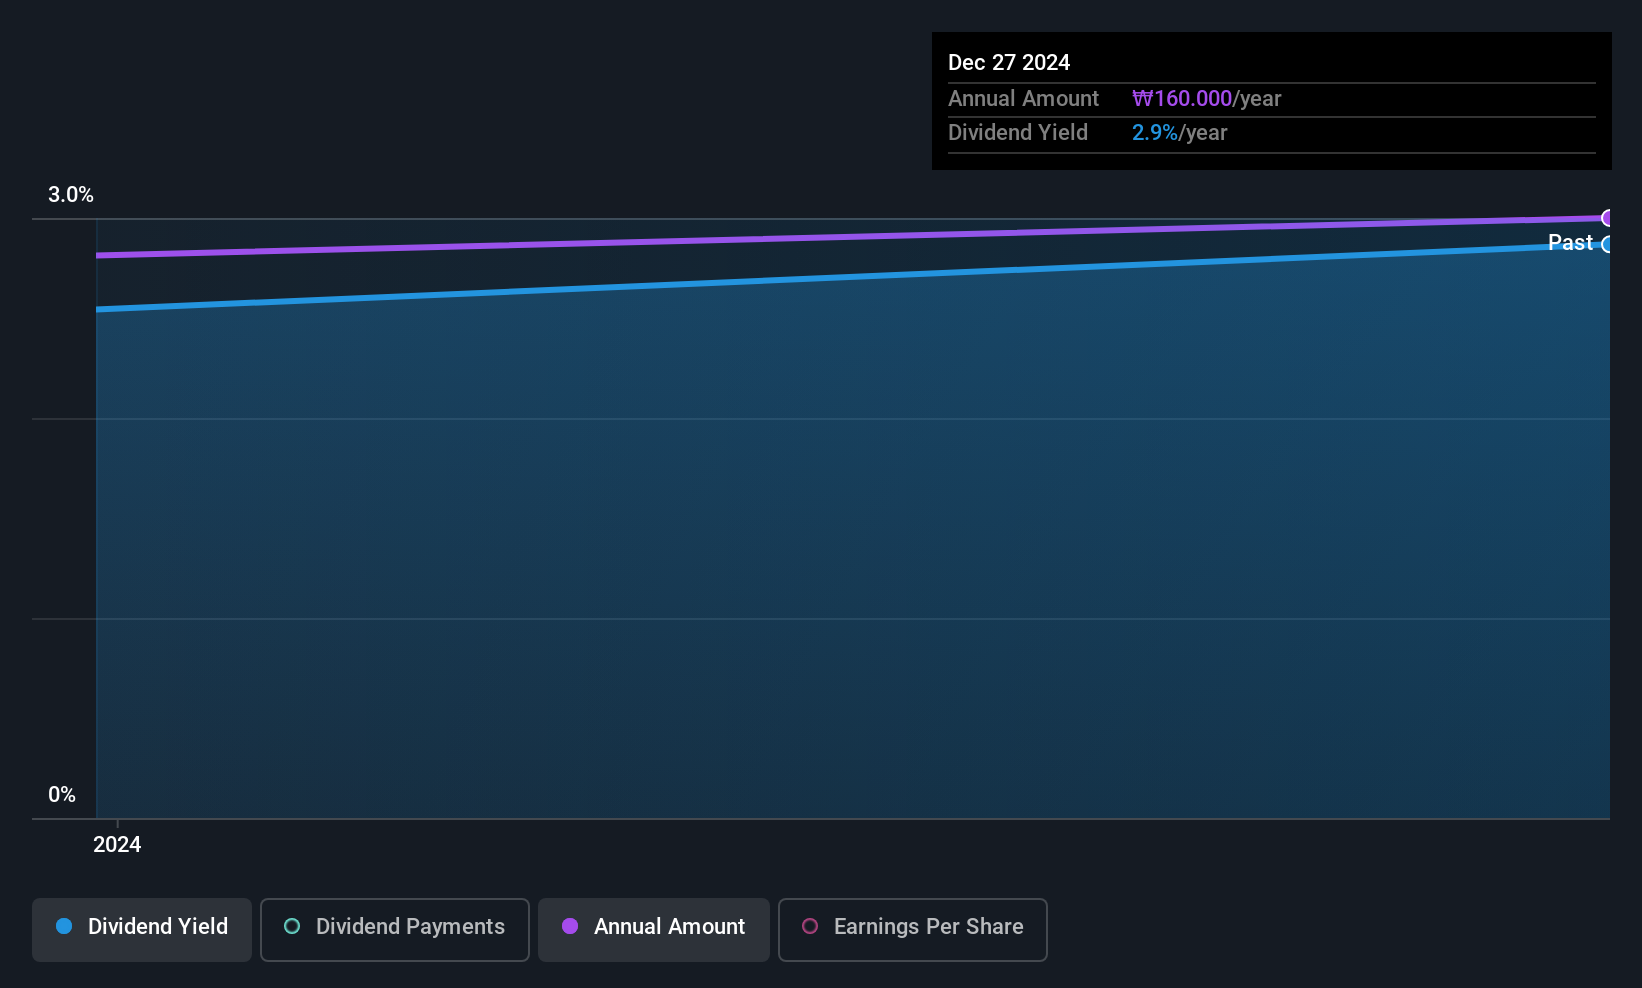1642x988 pixels.
Task: Click the Dividend Yield tooltip row label
Action: 1018,133
